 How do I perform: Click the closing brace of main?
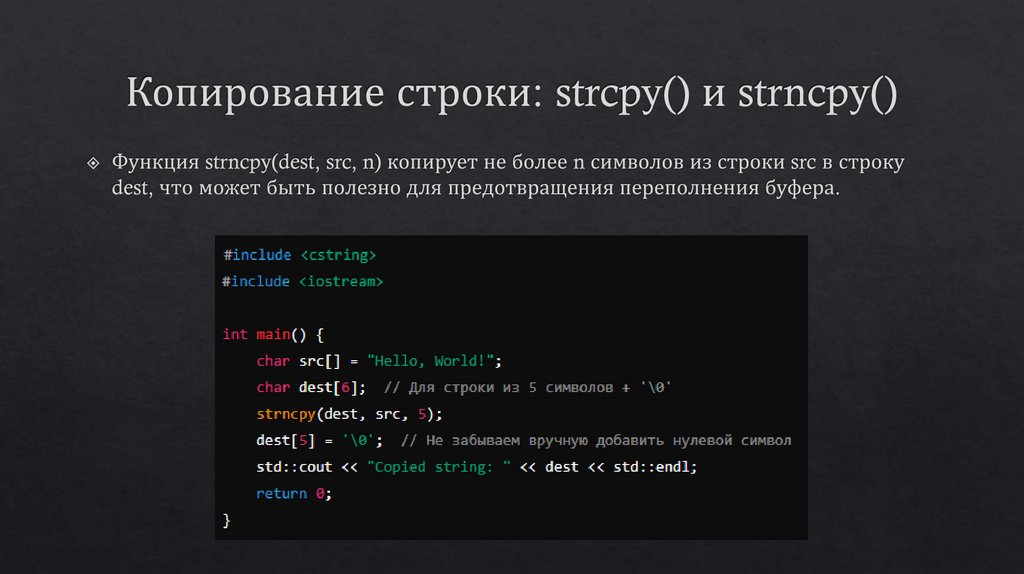click(227, 520)
